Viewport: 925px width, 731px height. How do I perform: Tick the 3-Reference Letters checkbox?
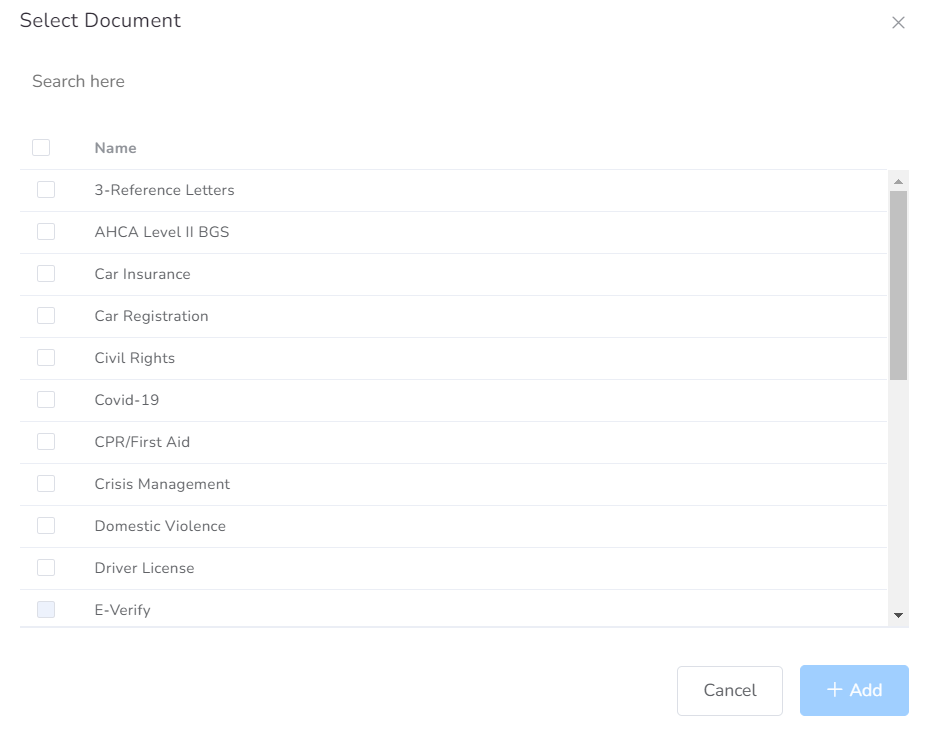tap(46, 190)
